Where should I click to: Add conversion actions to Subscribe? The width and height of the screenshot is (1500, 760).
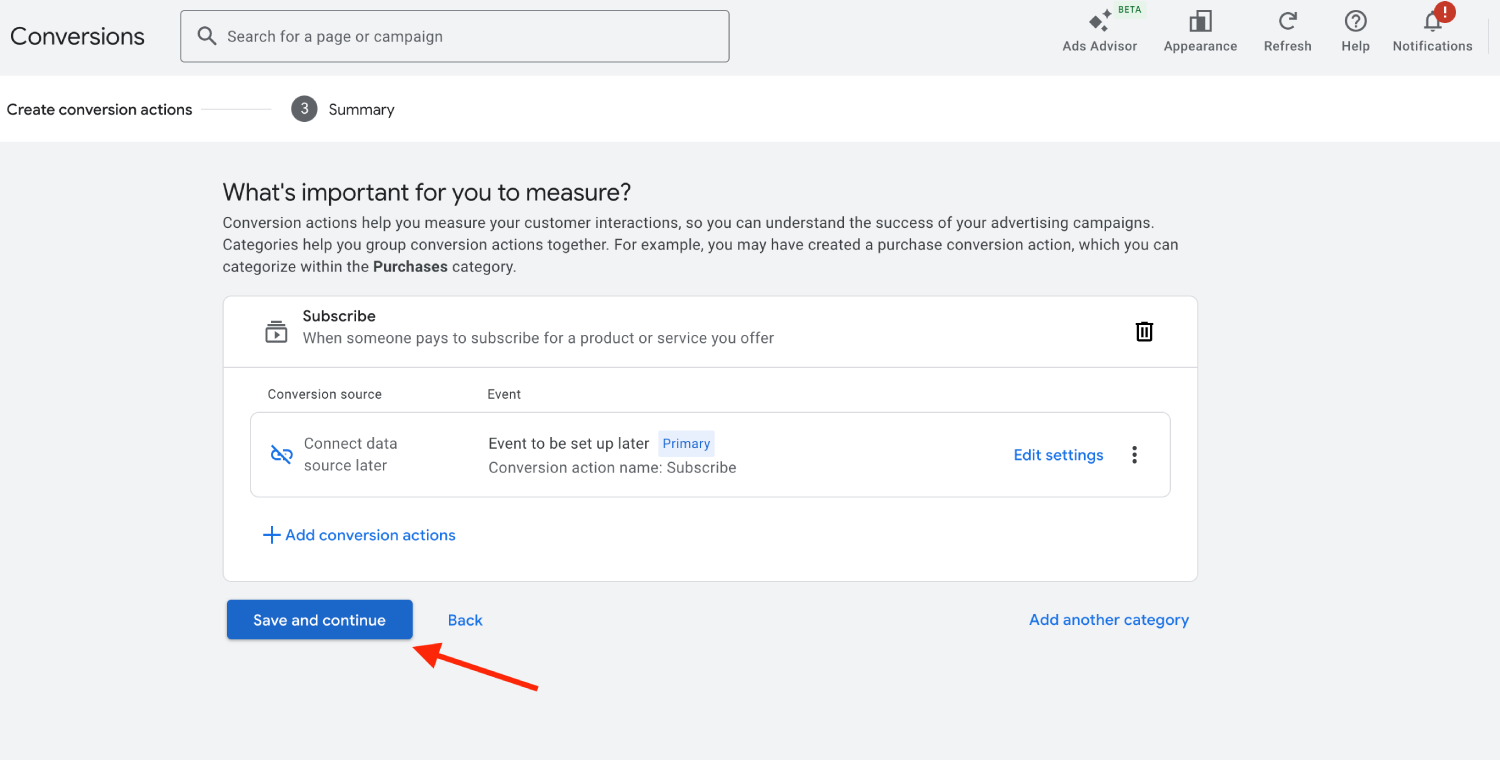point(359,535)
